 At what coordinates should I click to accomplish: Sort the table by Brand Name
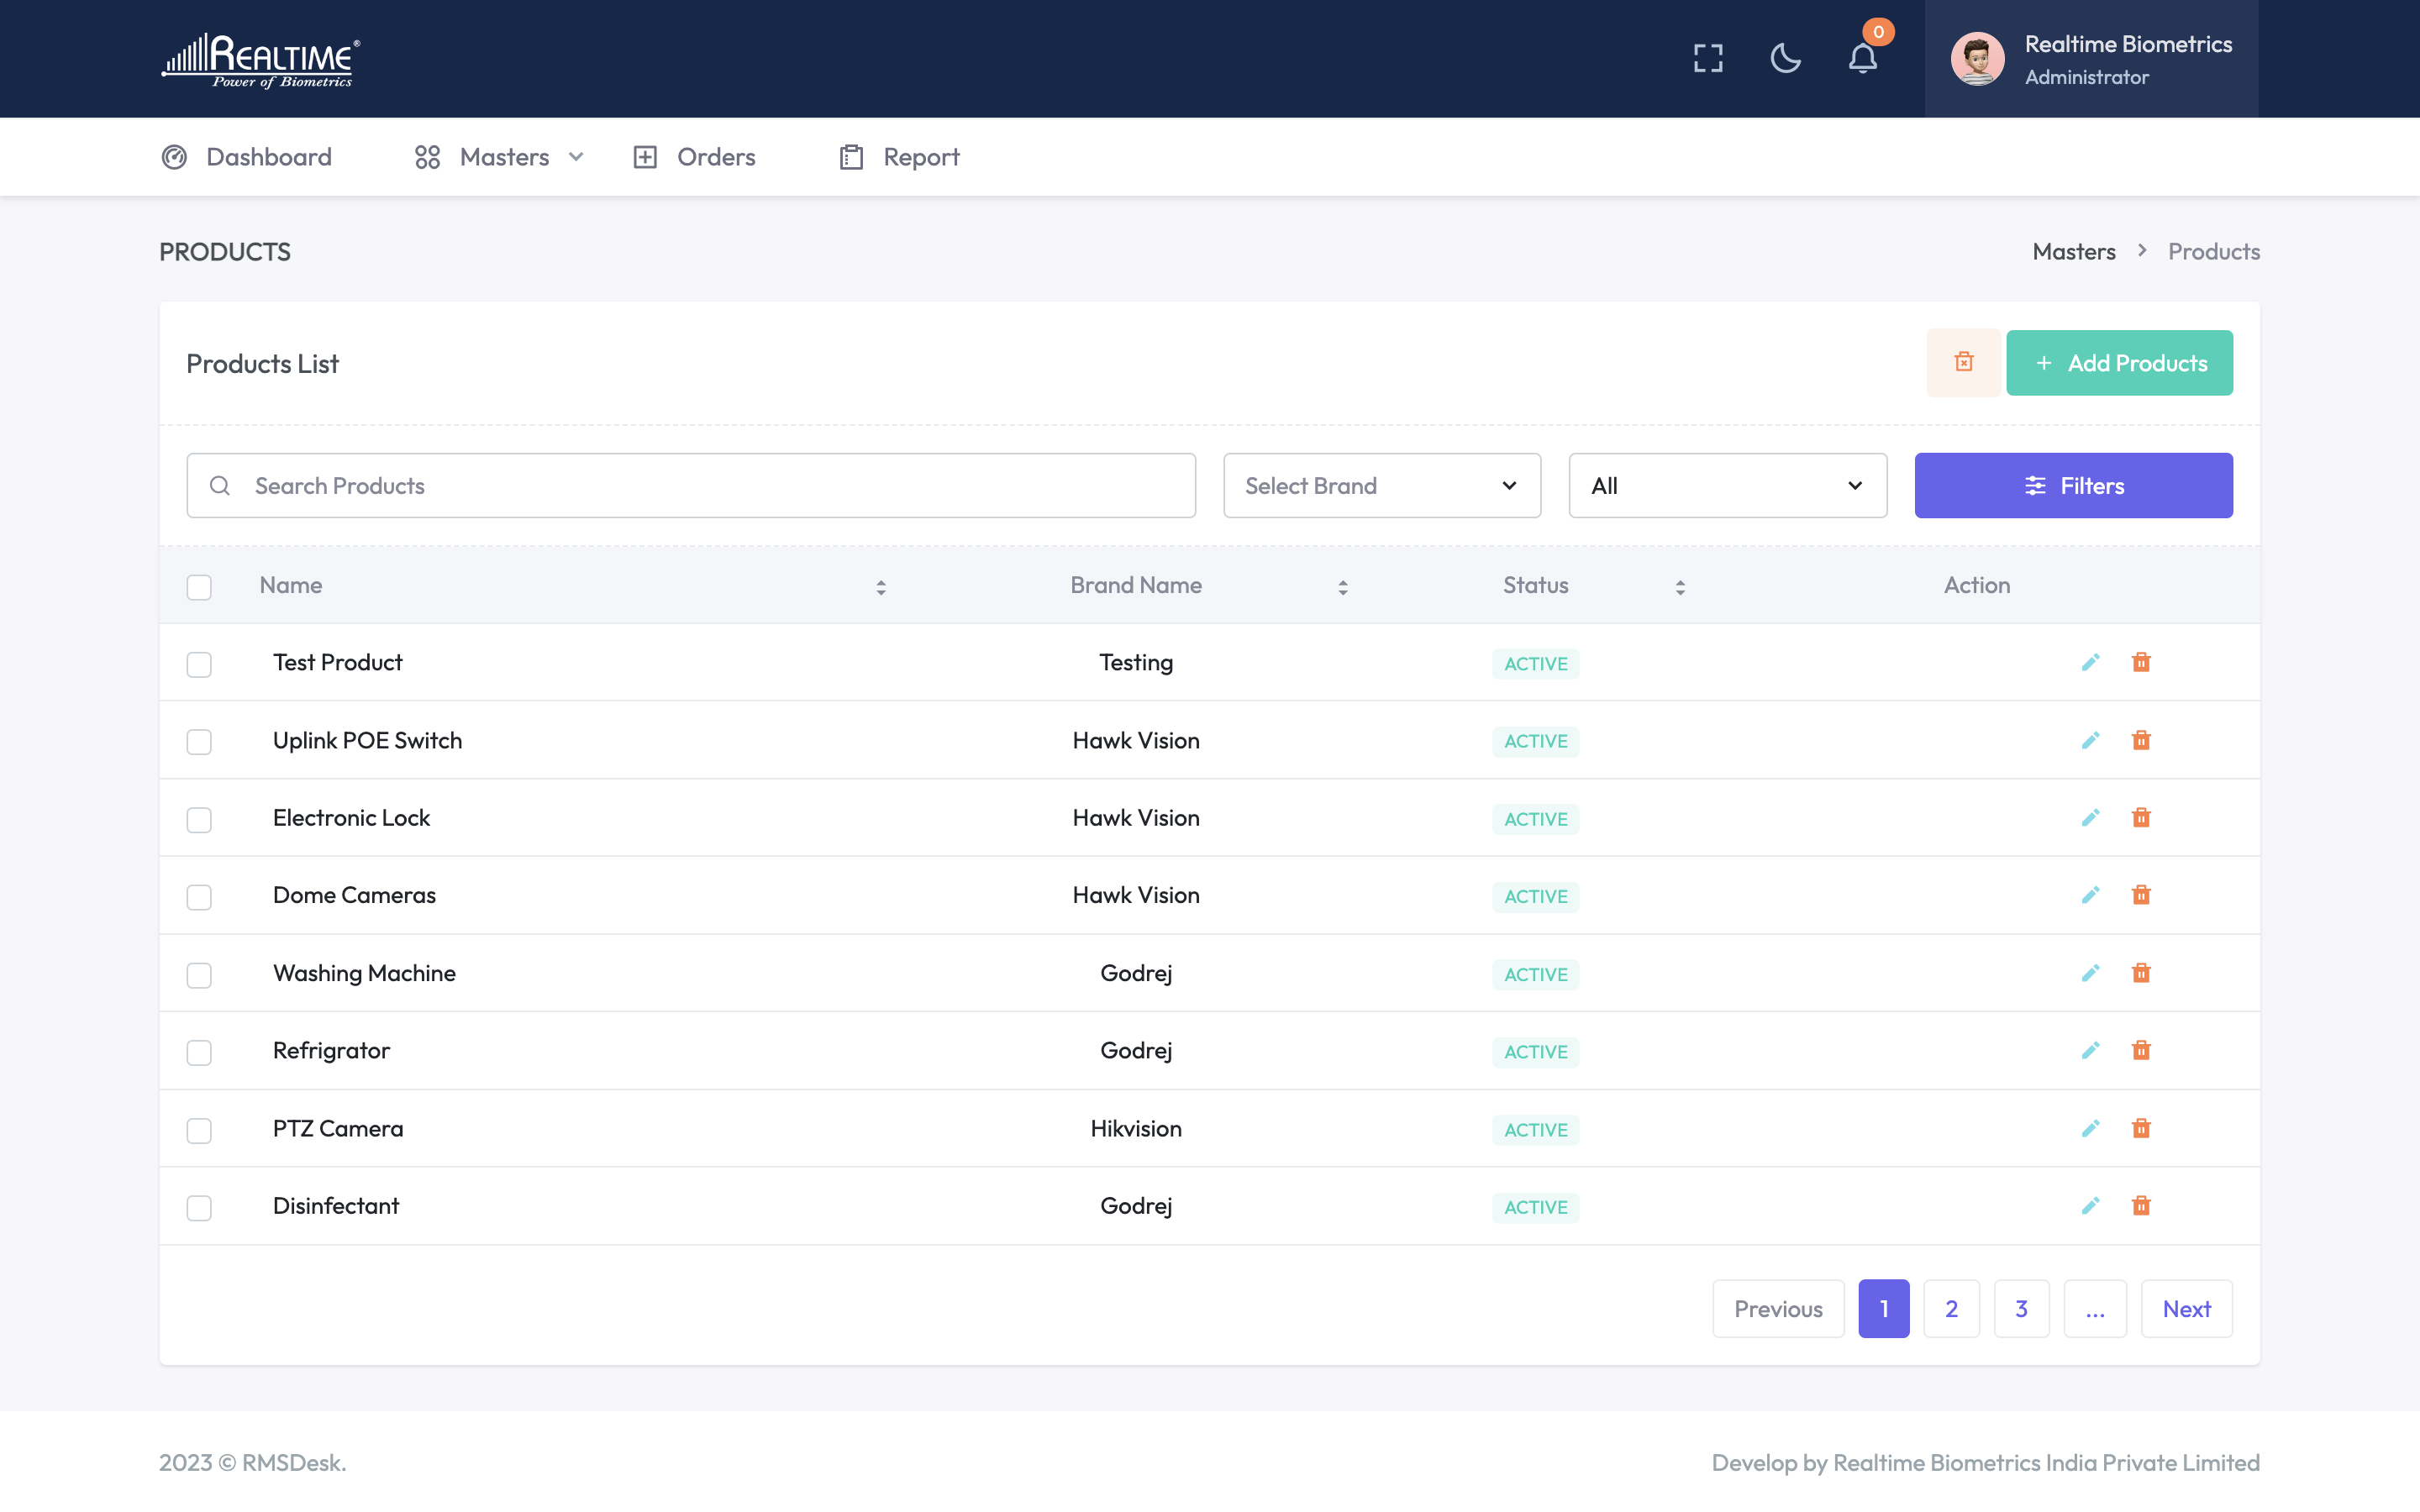click(x=1342, y=587)
